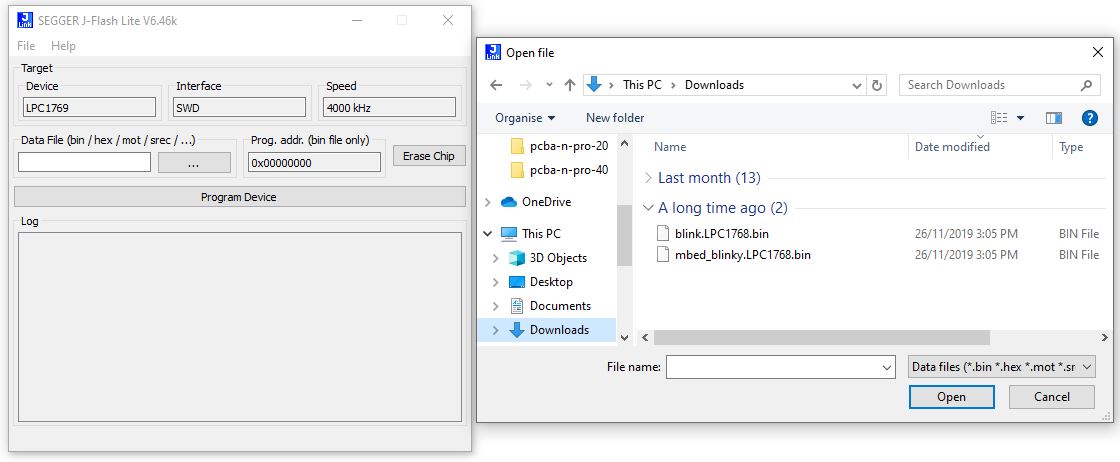Click the Interface field showing SWD
This screenshot has height=462, width=1120.
point(239,108)
